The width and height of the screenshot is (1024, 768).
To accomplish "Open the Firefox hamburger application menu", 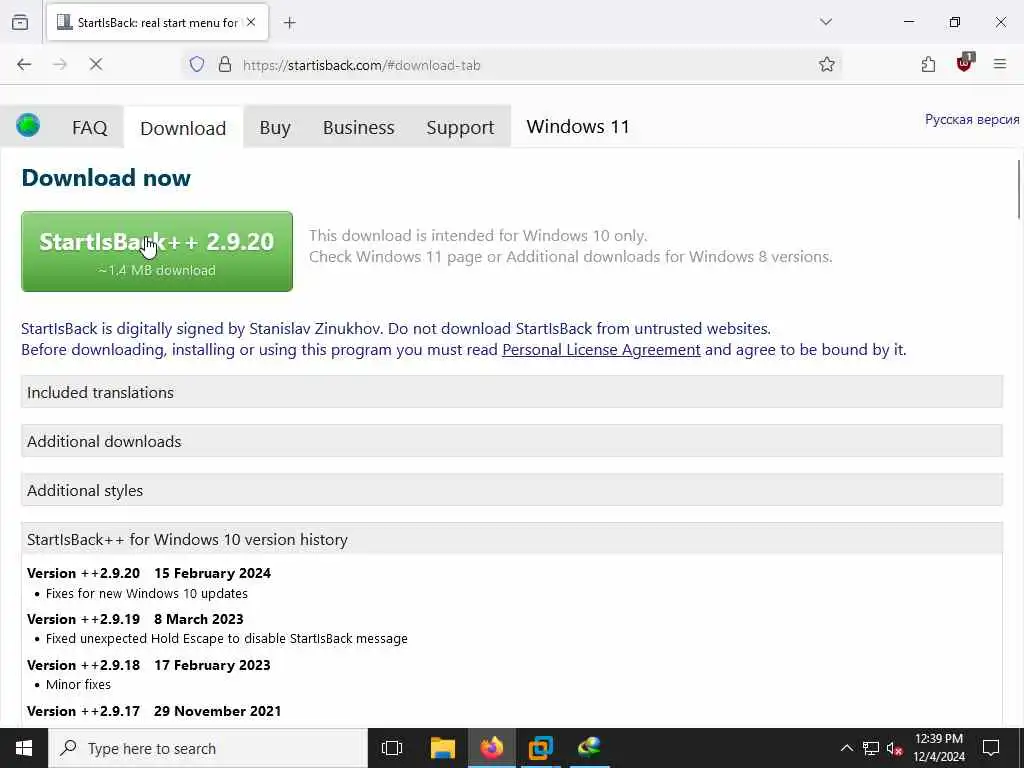I will (x=1000, y=64).
